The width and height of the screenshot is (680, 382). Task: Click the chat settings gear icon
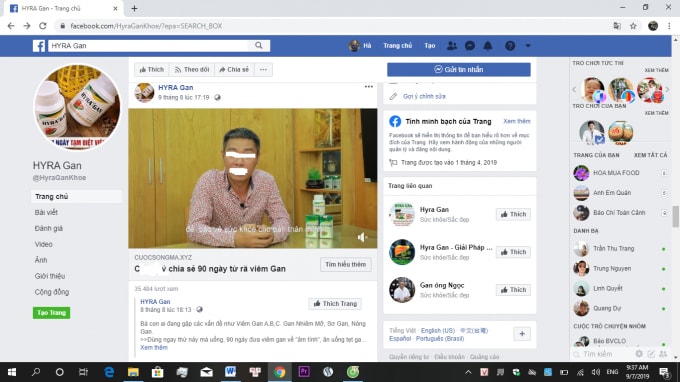click(639, 354)
